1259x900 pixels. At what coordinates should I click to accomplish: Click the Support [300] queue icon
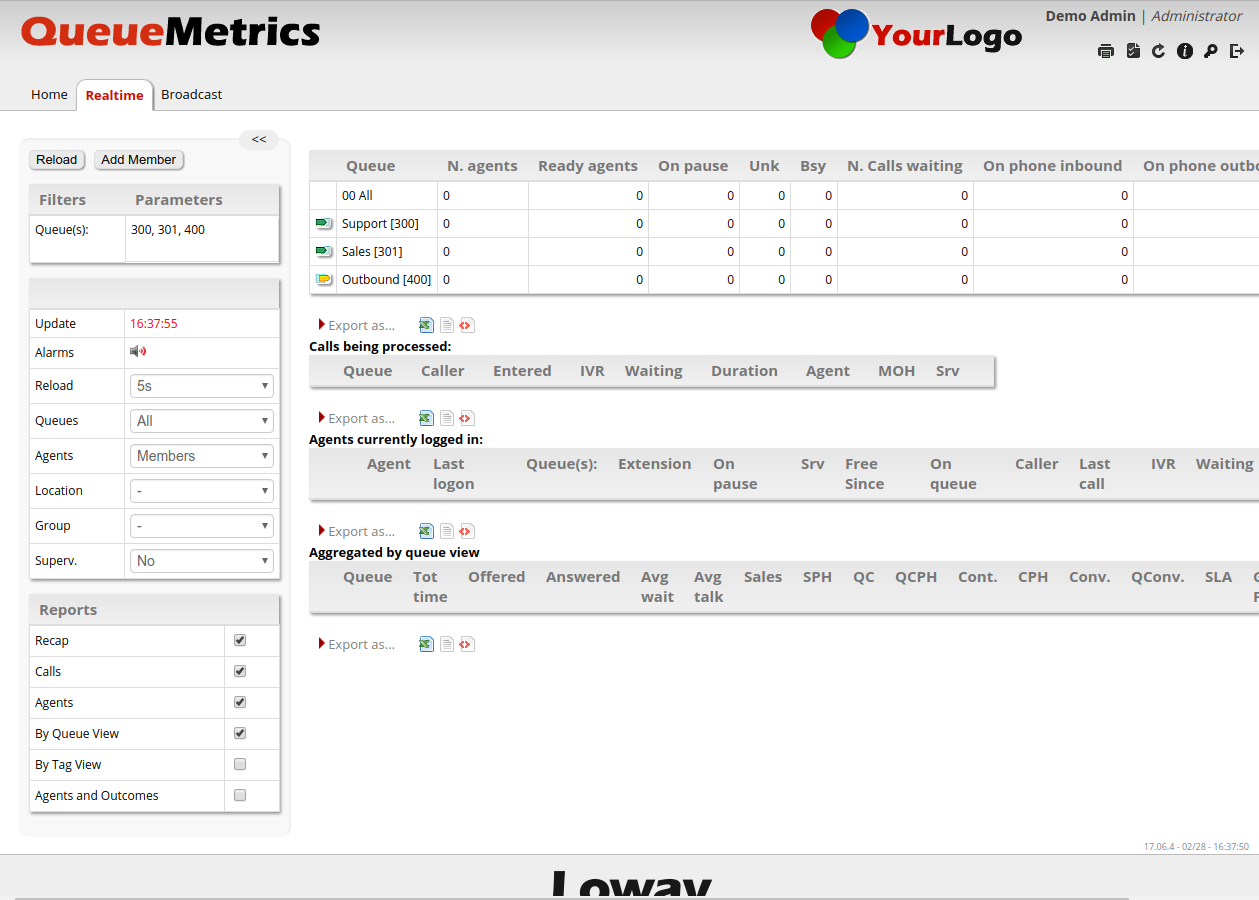click(323, 223)
